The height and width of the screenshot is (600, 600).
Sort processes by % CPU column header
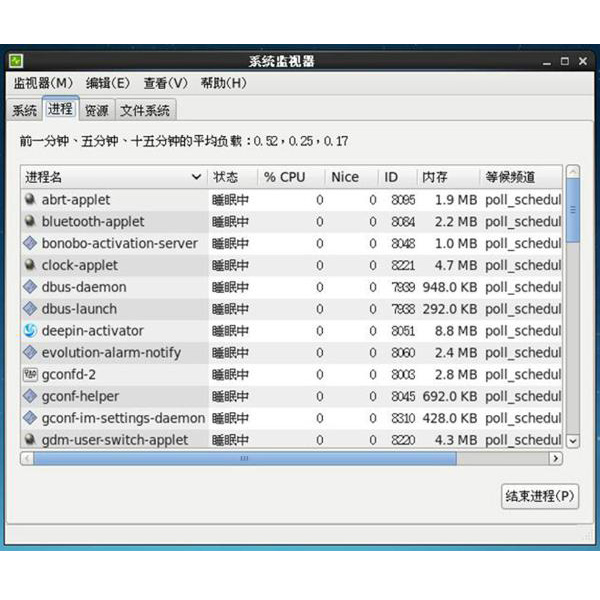285,177
